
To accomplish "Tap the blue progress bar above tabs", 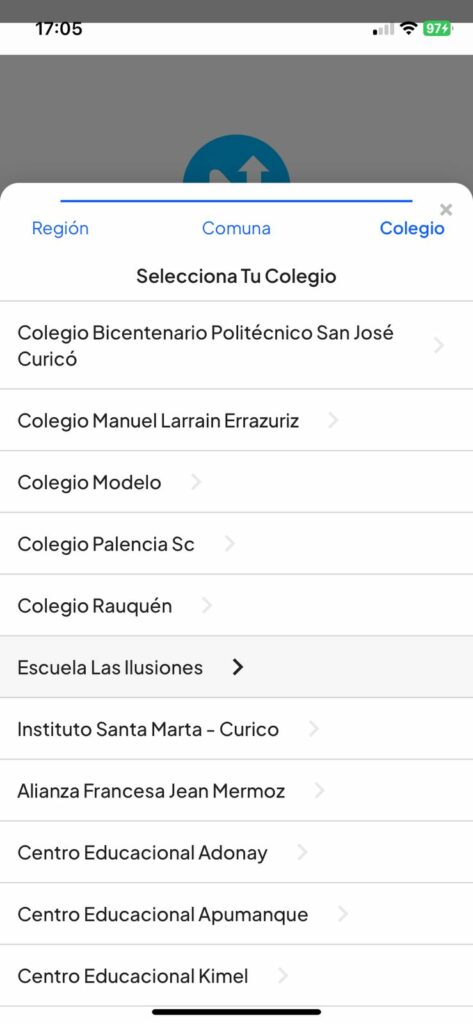I will [236, 200].
